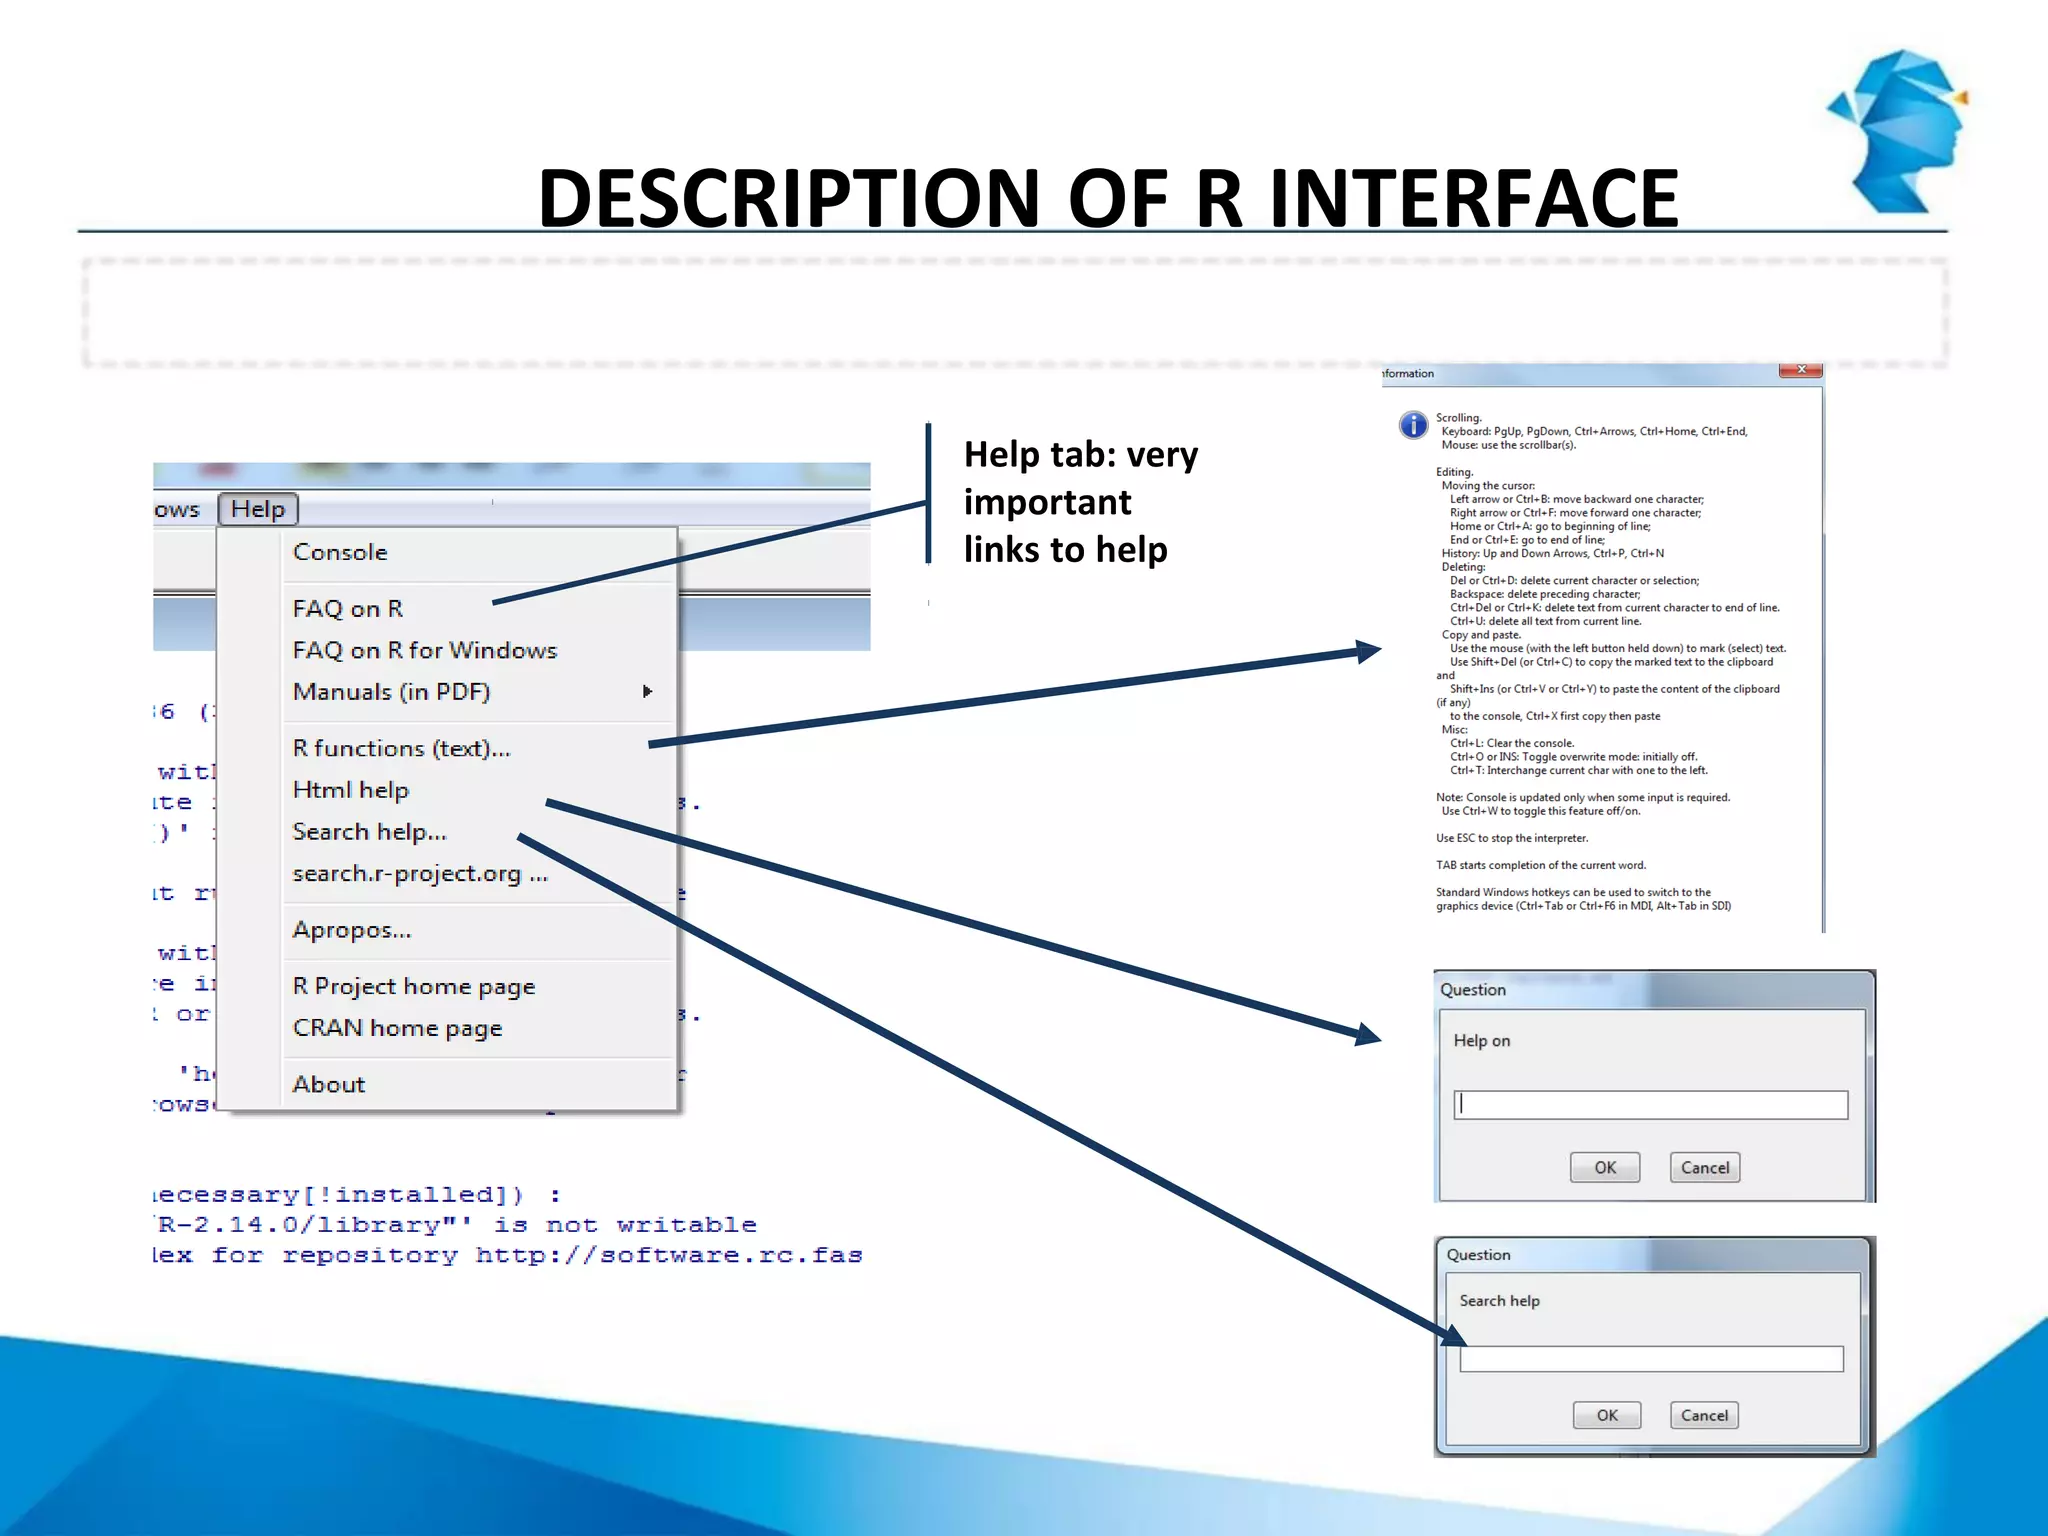Close the Information dialog
This screenshot has width=2048, height=1536.
tap(1801, 370)
